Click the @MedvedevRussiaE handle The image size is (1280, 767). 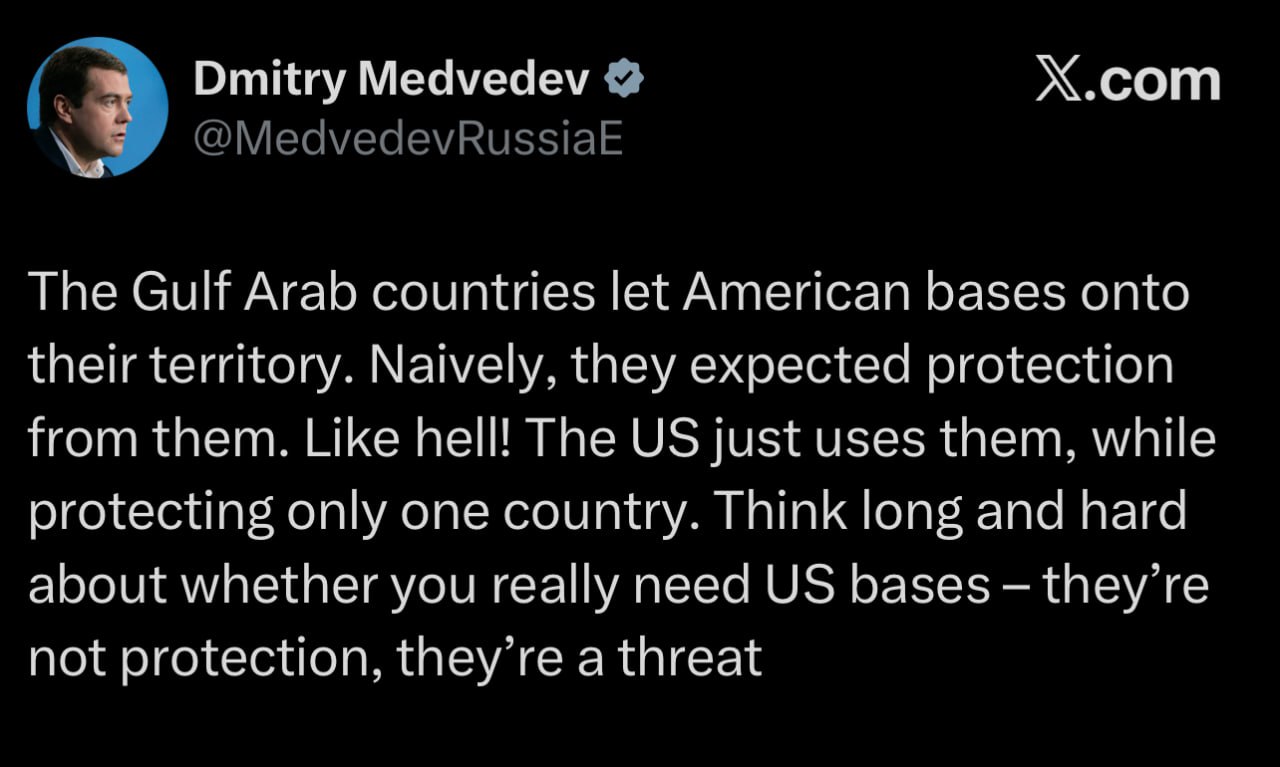click(x=408, y=140)
